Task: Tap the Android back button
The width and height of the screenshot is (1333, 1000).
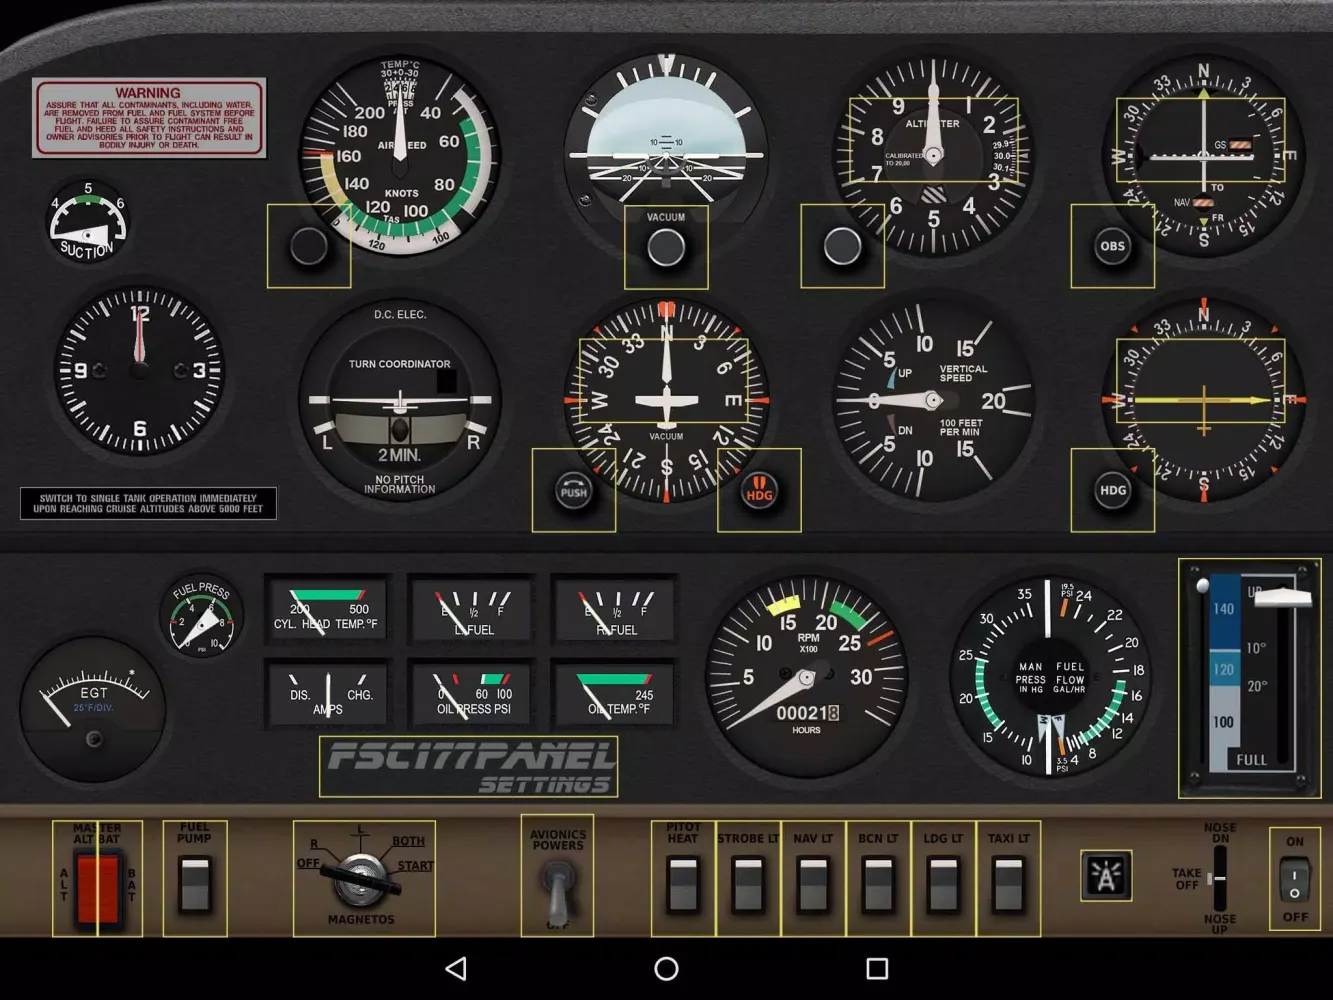Action: pyautogui.click(x=456, y=968)
